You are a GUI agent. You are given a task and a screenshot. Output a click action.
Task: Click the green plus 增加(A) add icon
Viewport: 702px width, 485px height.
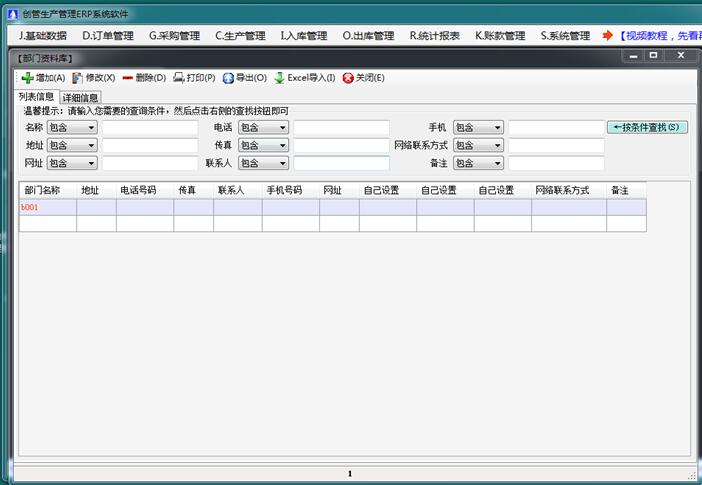point(27,78)
